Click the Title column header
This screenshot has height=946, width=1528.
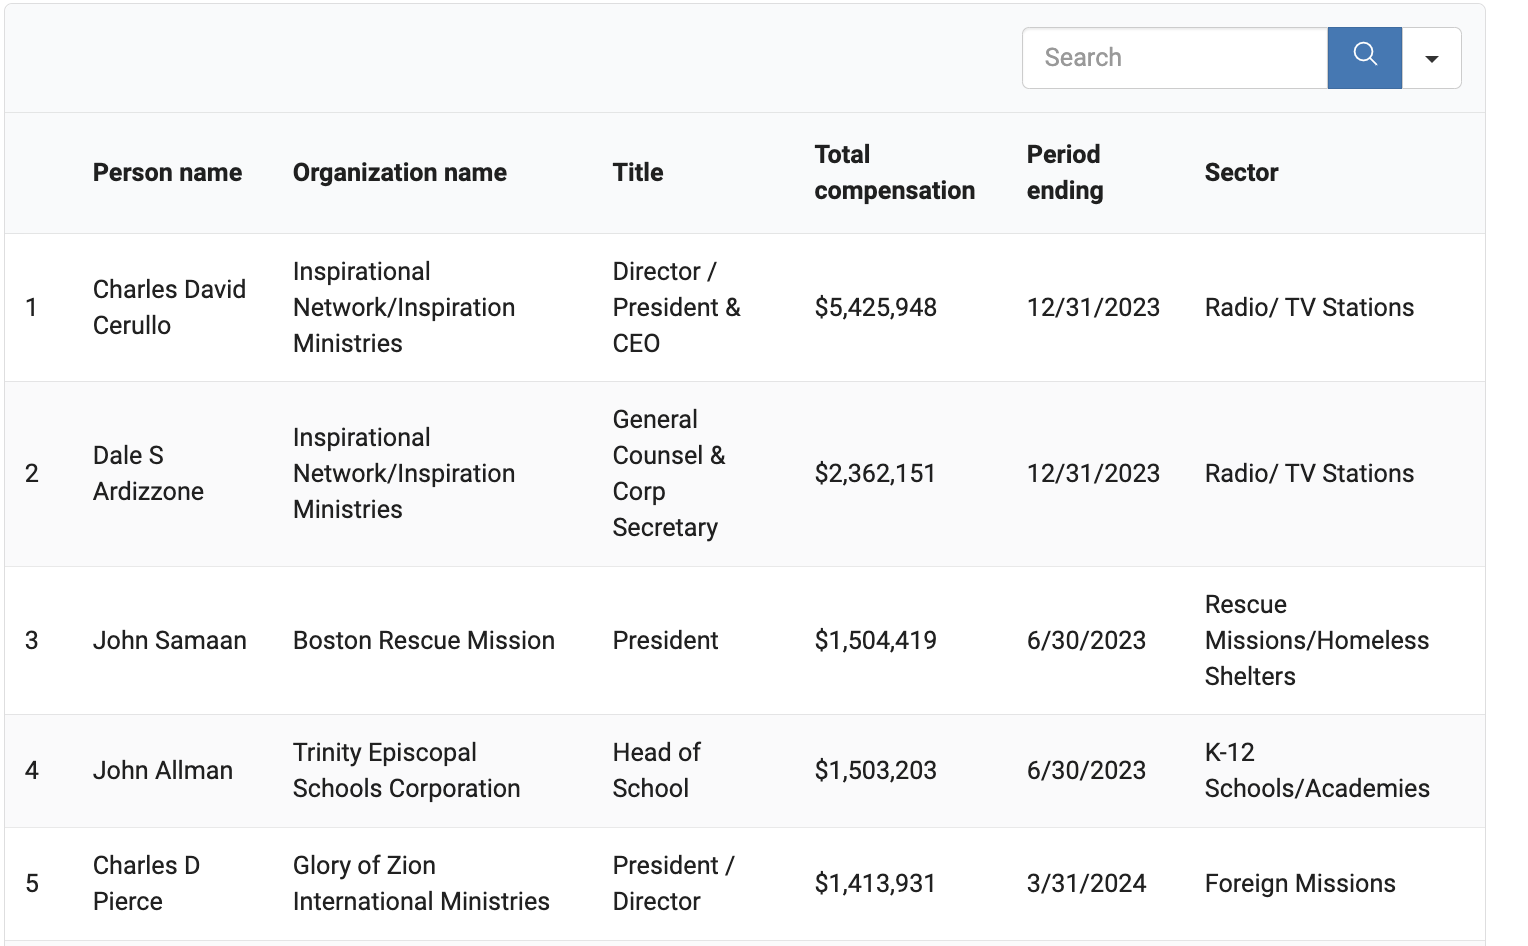[x=637, y=172]
